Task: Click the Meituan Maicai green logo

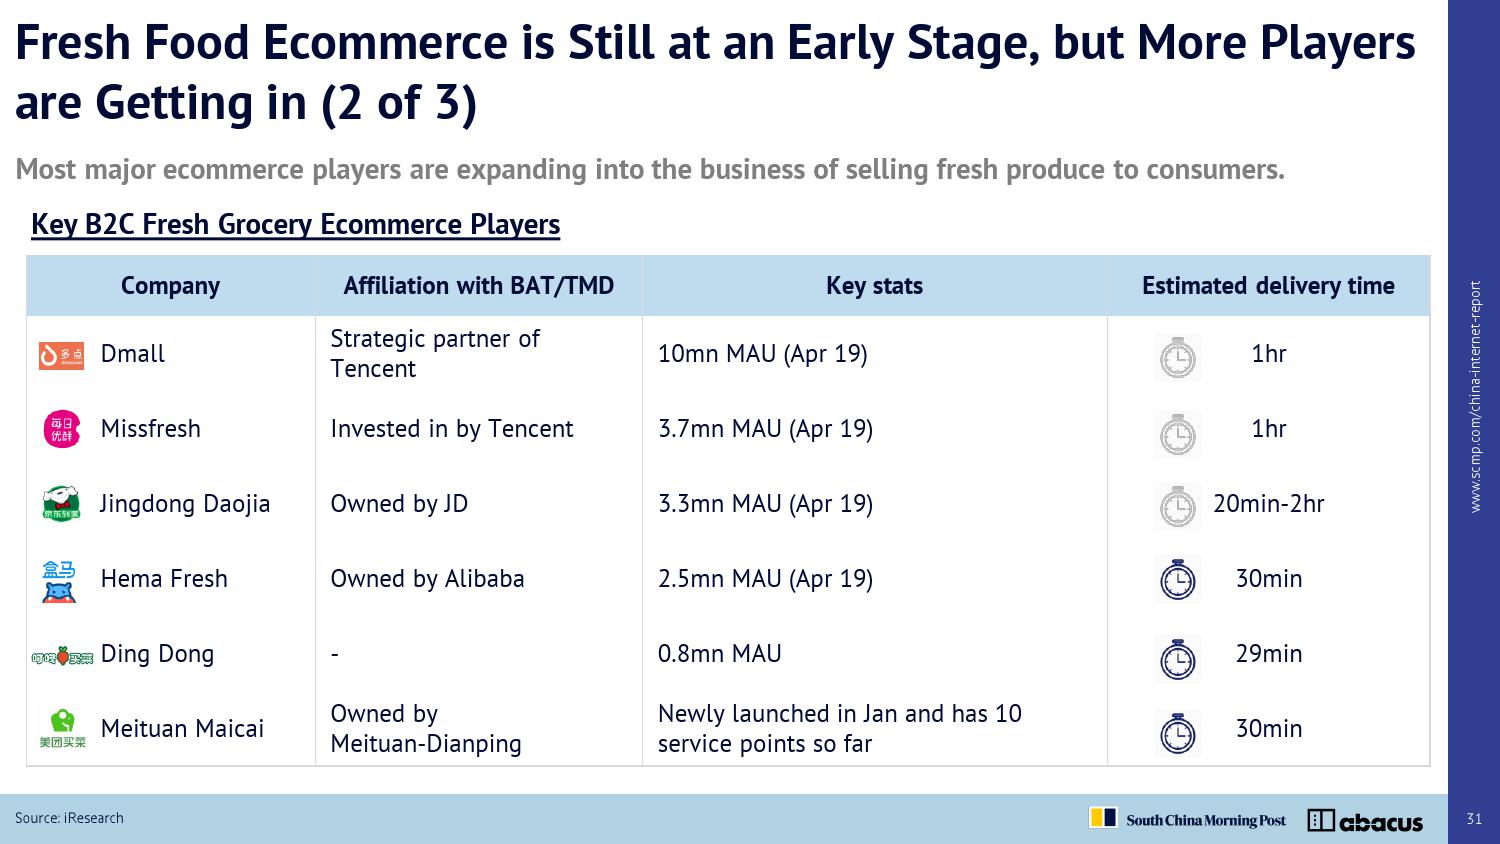Action: (x=62, y=729)
